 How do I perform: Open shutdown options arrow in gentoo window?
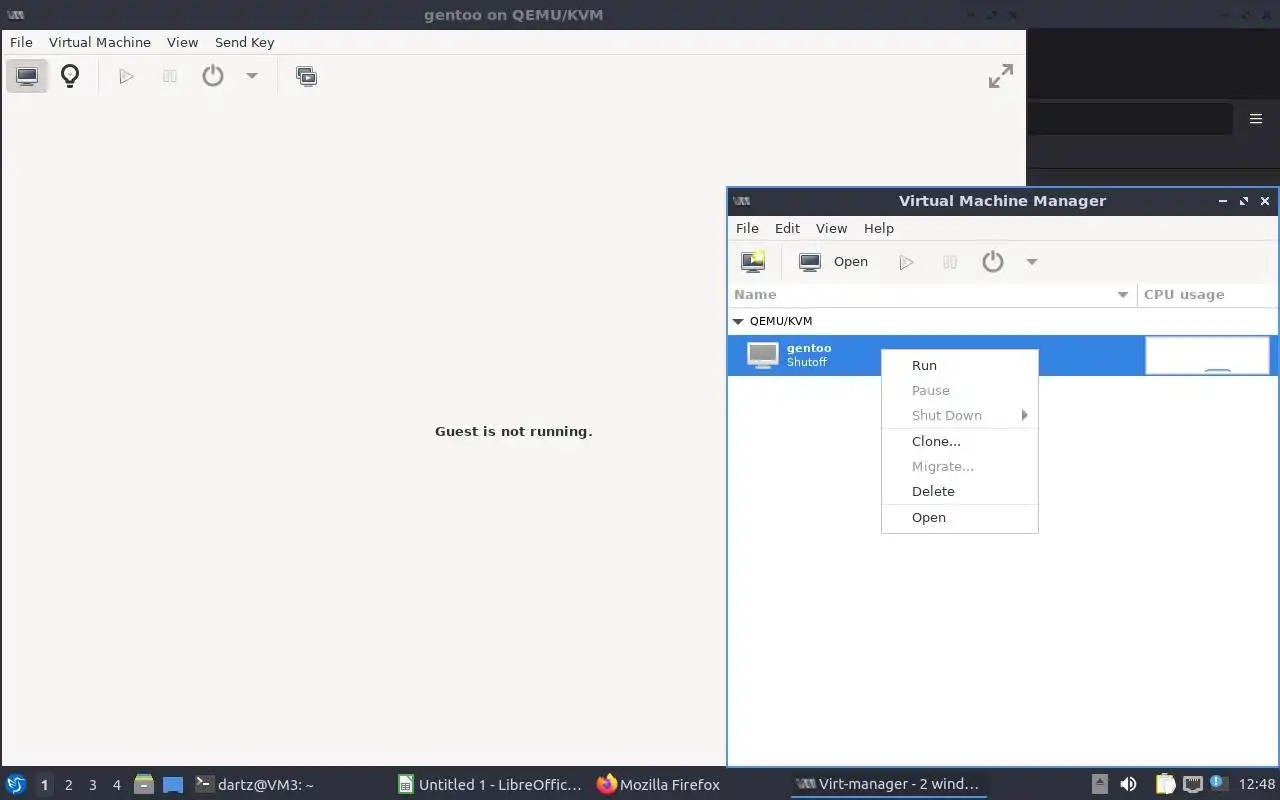252,76
